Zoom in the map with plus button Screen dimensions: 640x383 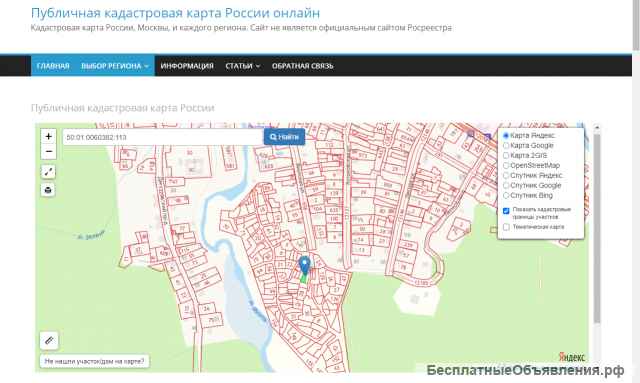click(49, 136)
